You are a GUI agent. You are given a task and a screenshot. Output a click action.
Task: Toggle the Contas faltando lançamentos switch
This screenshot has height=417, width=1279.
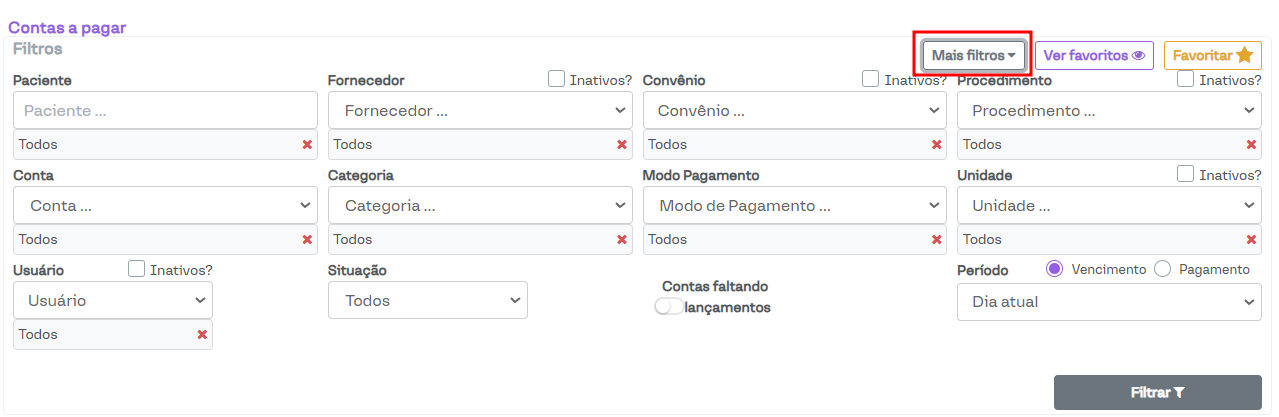pos(668,307)
